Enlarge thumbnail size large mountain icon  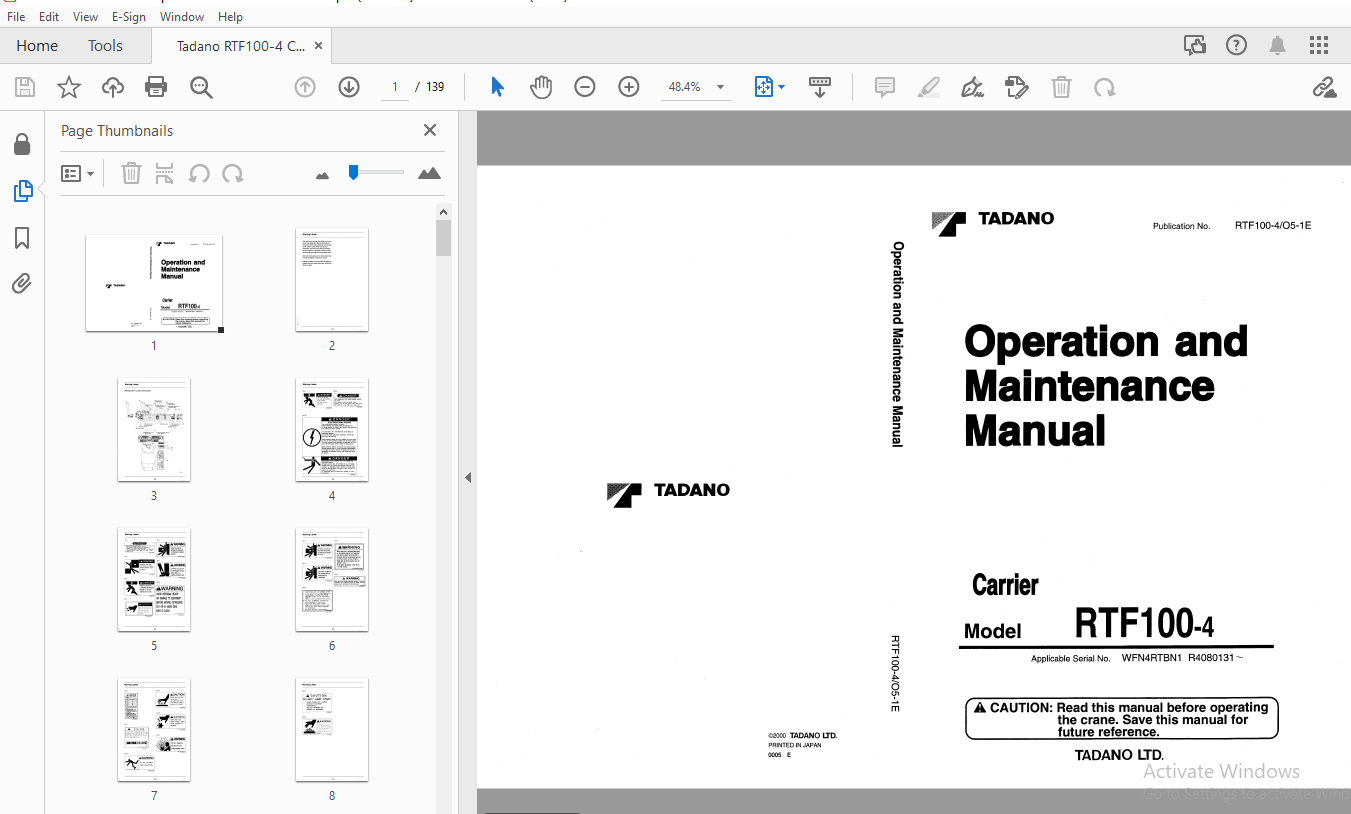(429, 173)
